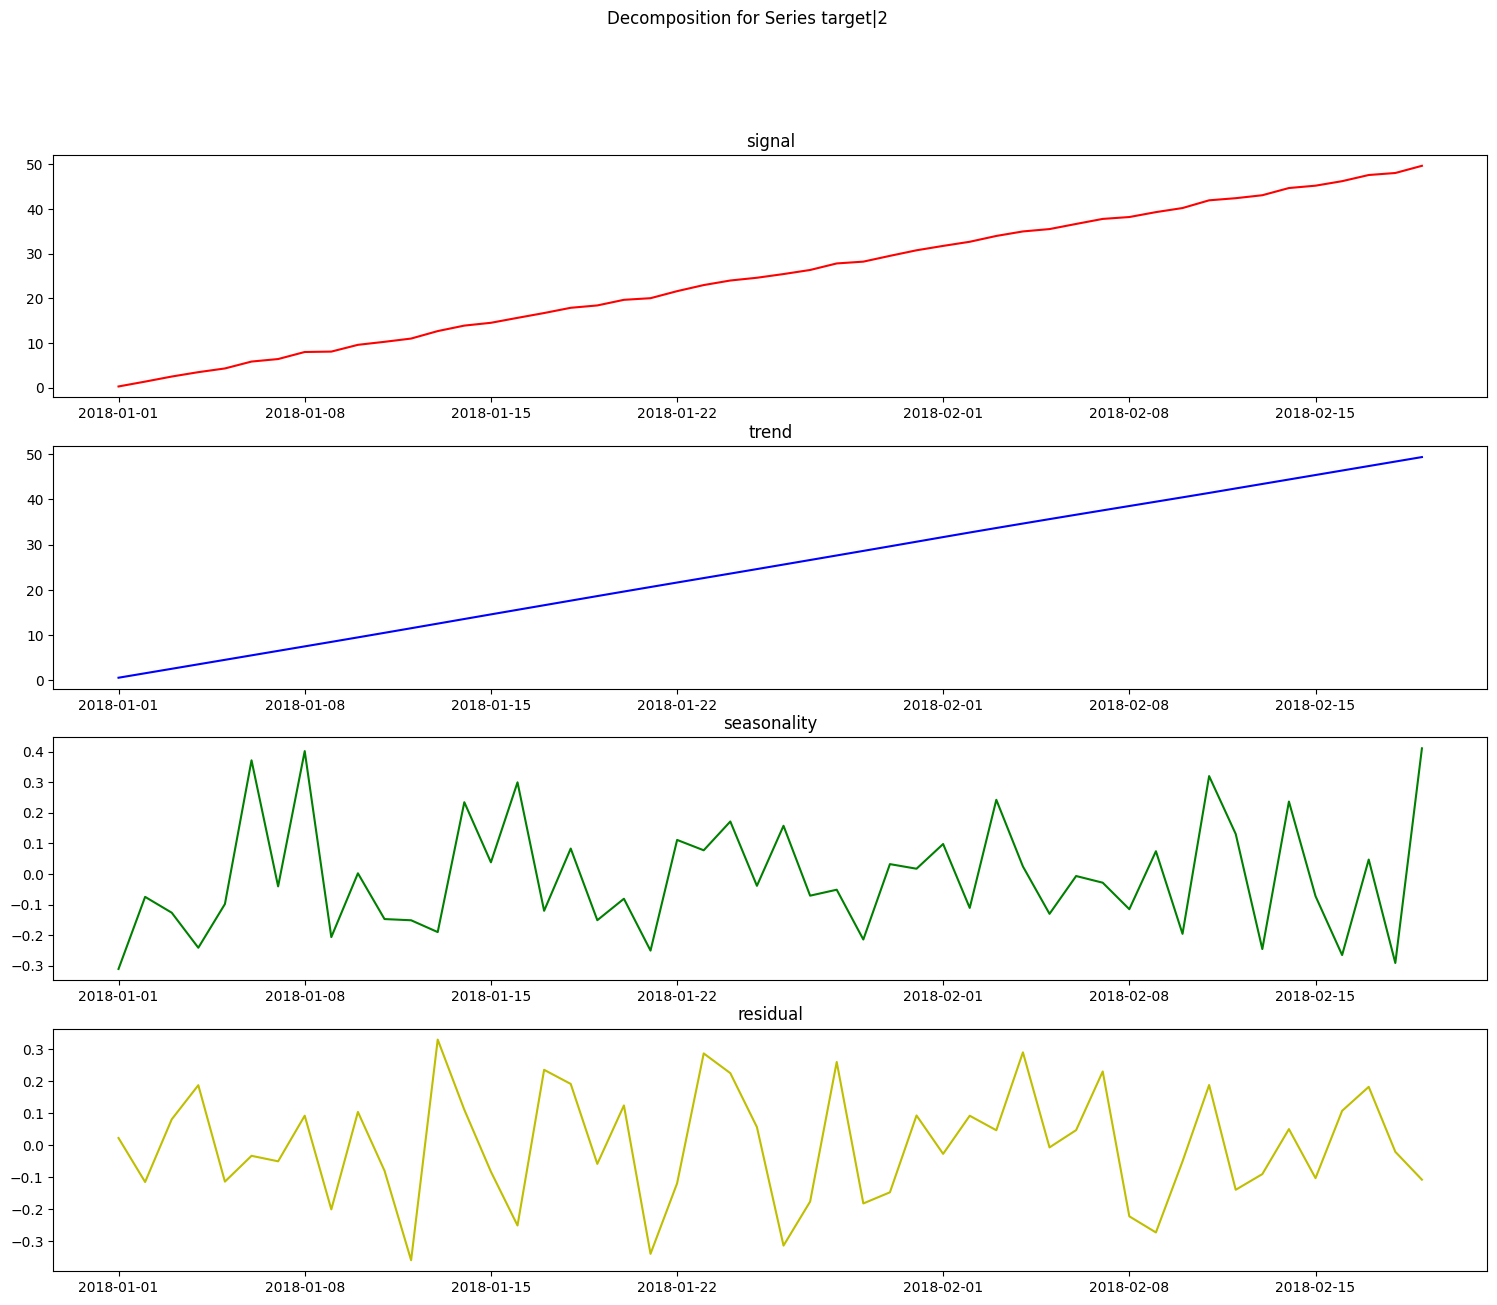1497x1305 pixels.
Task: Click the '−0.2' tick on residual y-axis
Action: click(28, 1210)
